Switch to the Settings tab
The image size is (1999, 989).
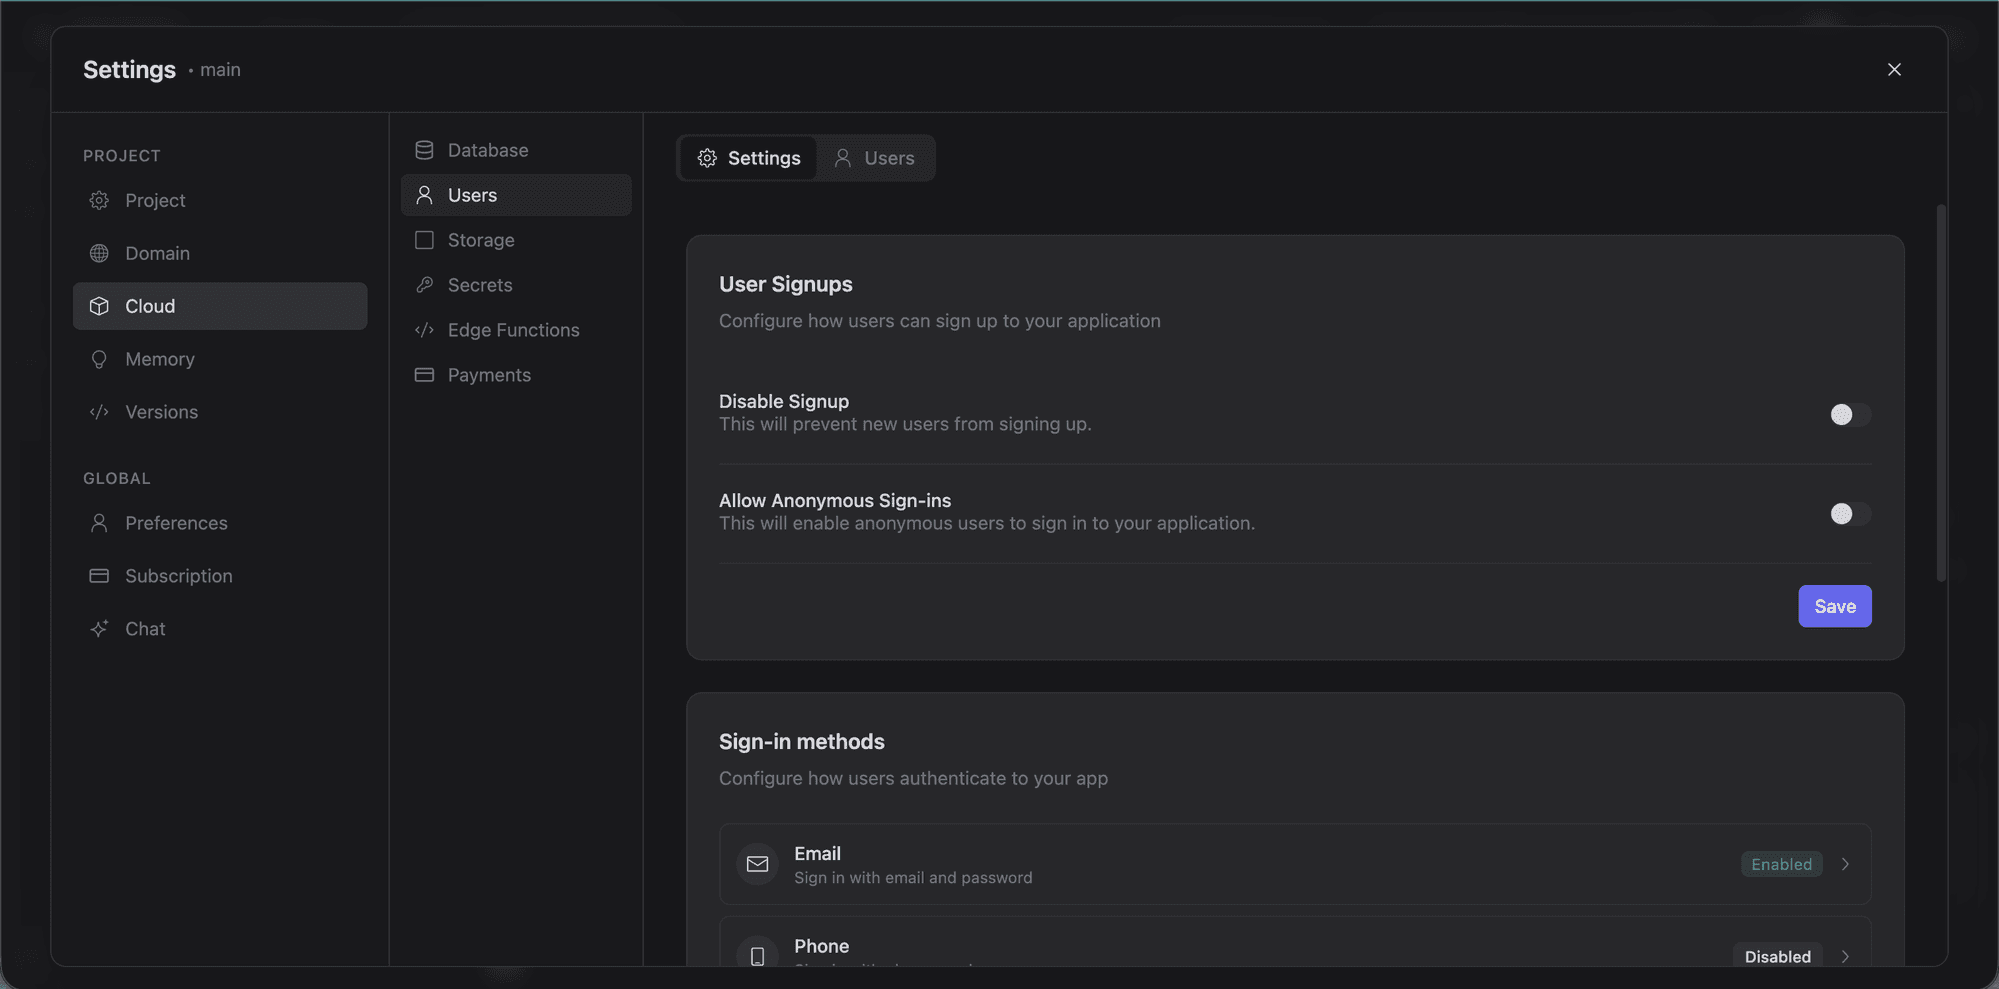point(749,158)
